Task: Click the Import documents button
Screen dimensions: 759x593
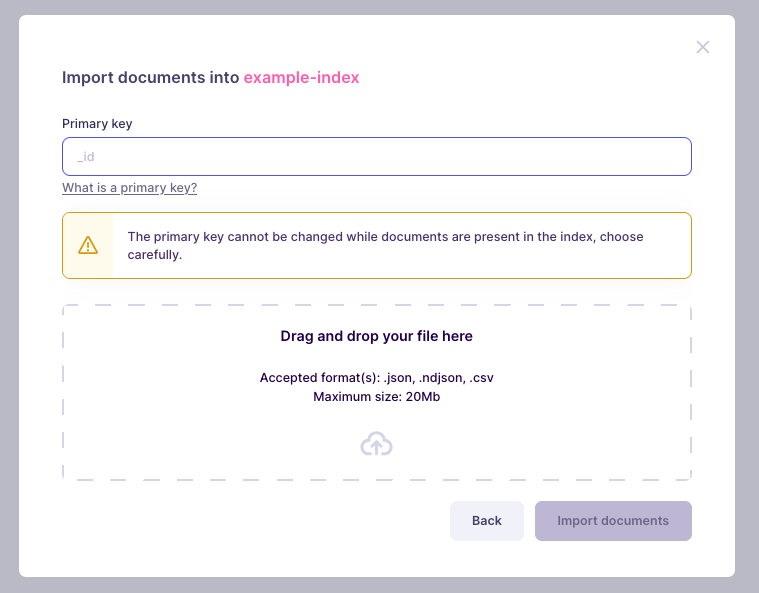Action: click(x=613, y=521)
